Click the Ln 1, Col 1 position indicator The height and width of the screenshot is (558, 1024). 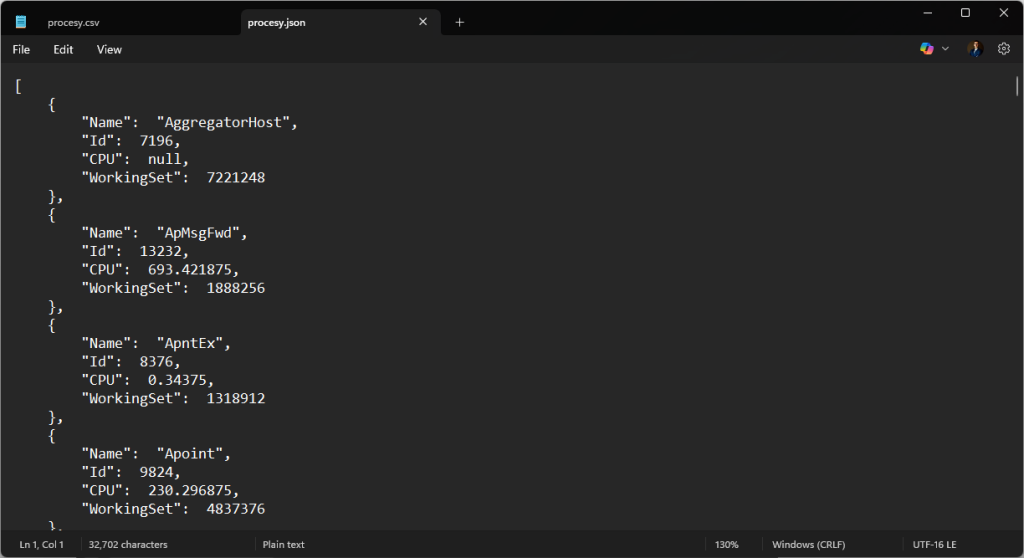point(41,545)
